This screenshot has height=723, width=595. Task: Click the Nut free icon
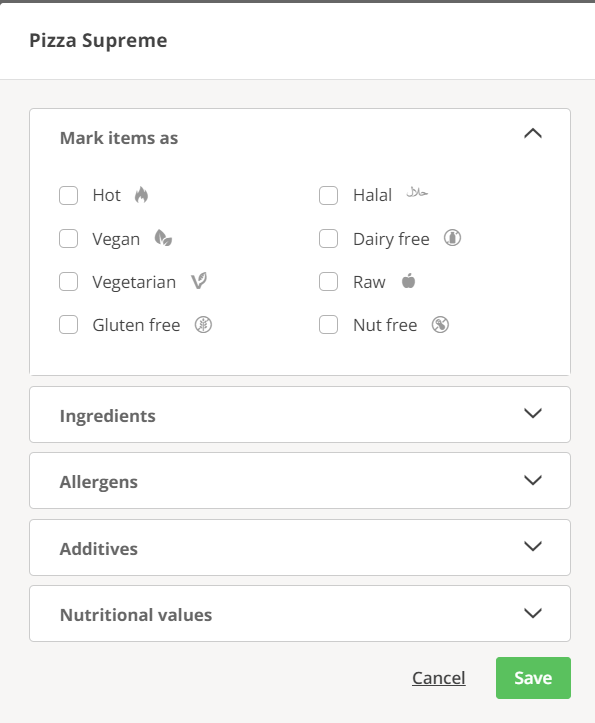pyautogui.click(x=440, y=325)
